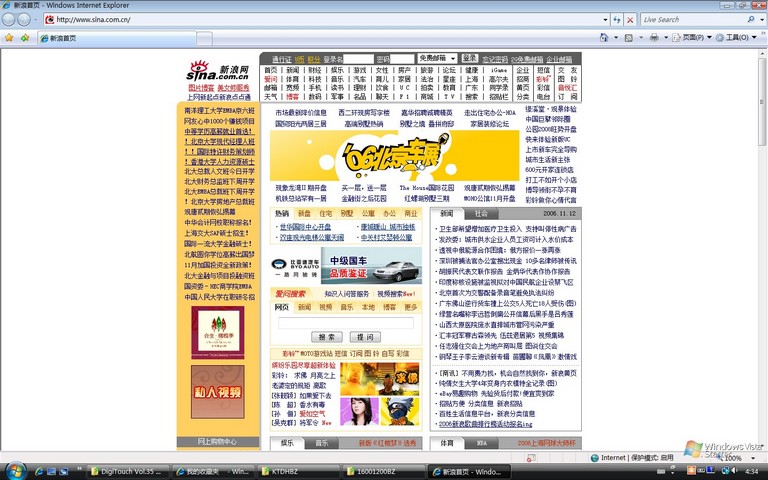The width and height of the screenshot is (768, 480).
Task: Open the 工具(O) Tools menu
Action: [x=736, y=37]
